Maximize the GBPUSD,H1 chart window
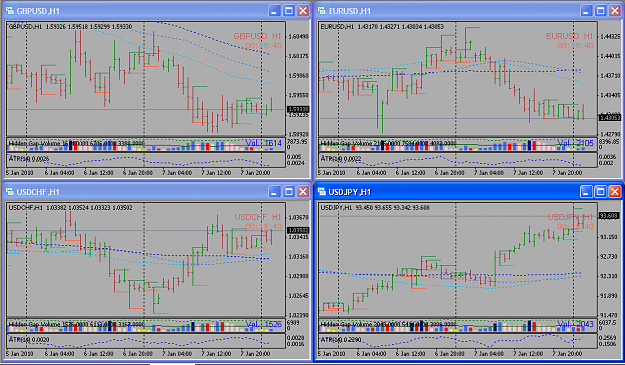The height and width of the screenshot is (365, 625). [x=289, y=11]
